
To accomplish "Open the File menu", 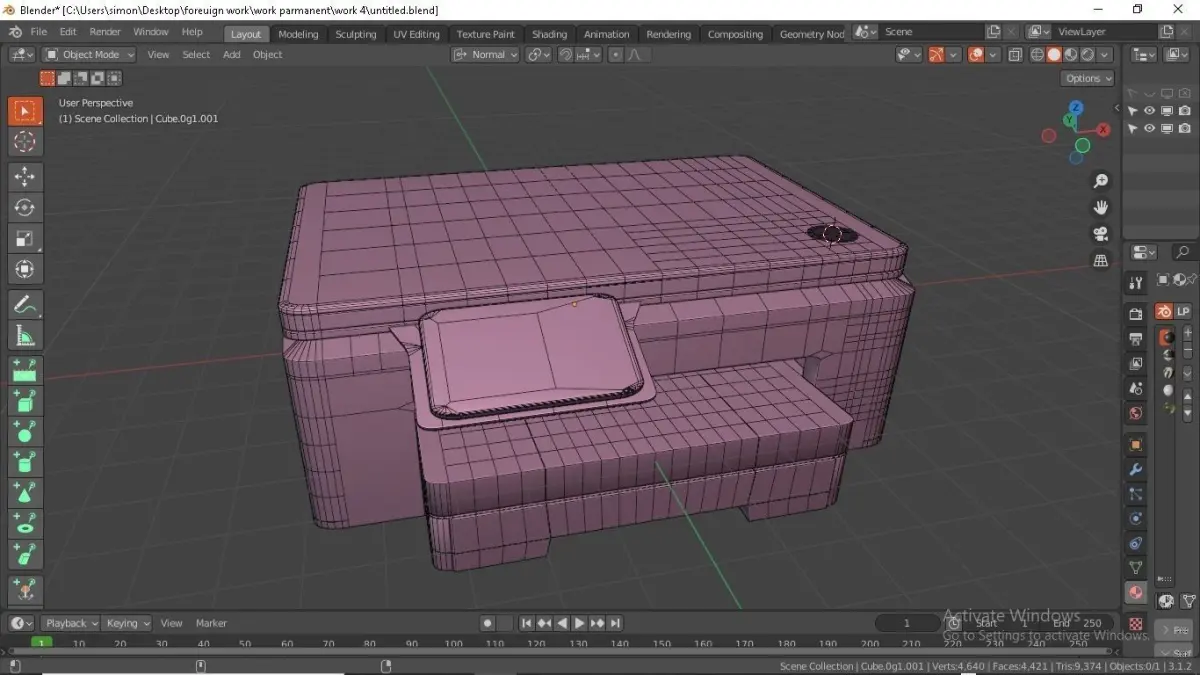I will point(38,32).
